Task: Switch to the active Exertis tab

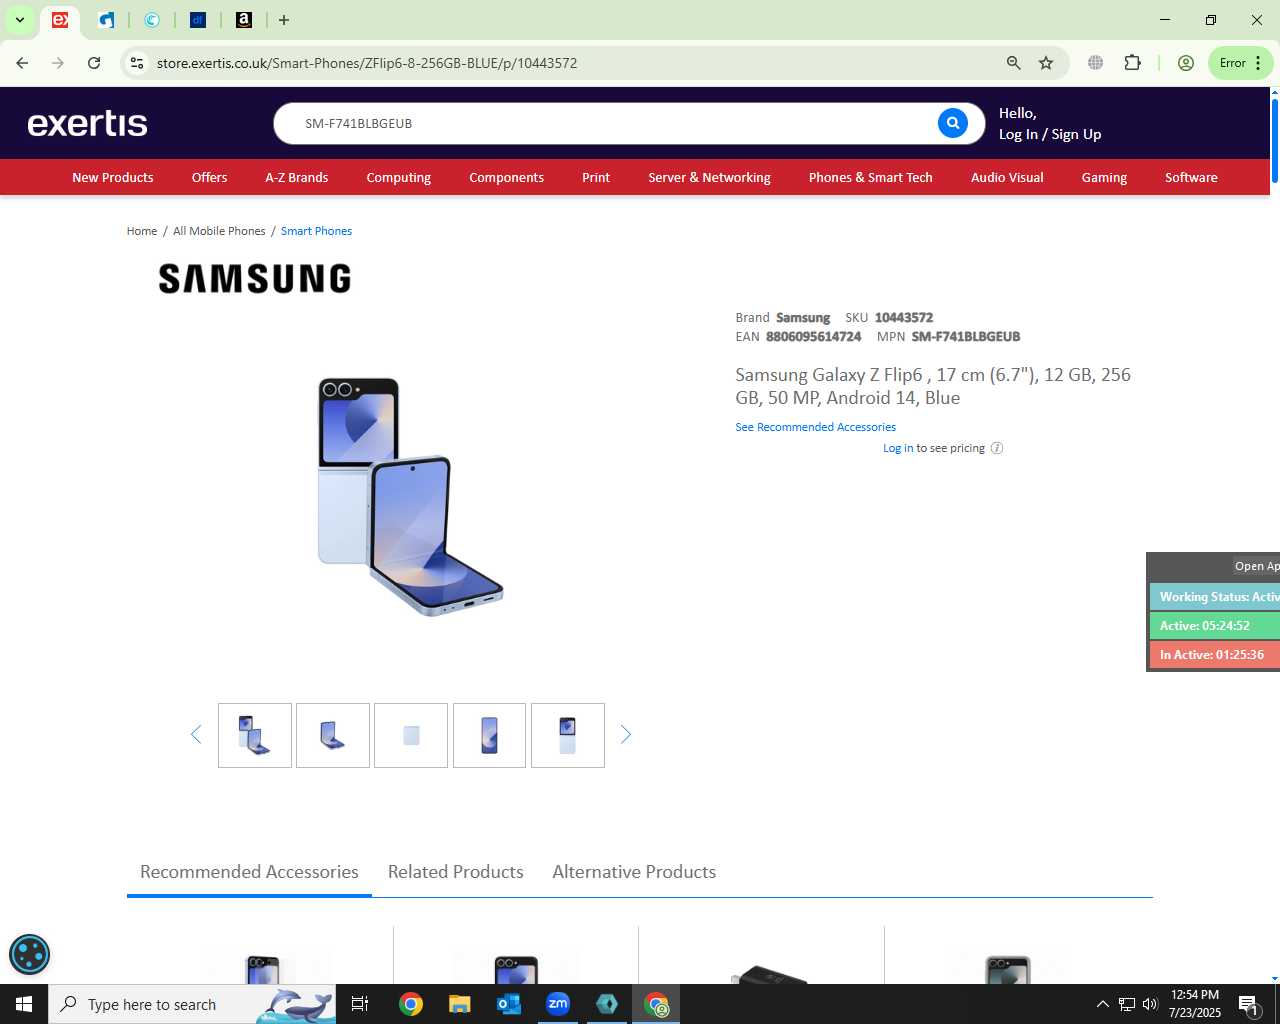Action: coord(60,20)
